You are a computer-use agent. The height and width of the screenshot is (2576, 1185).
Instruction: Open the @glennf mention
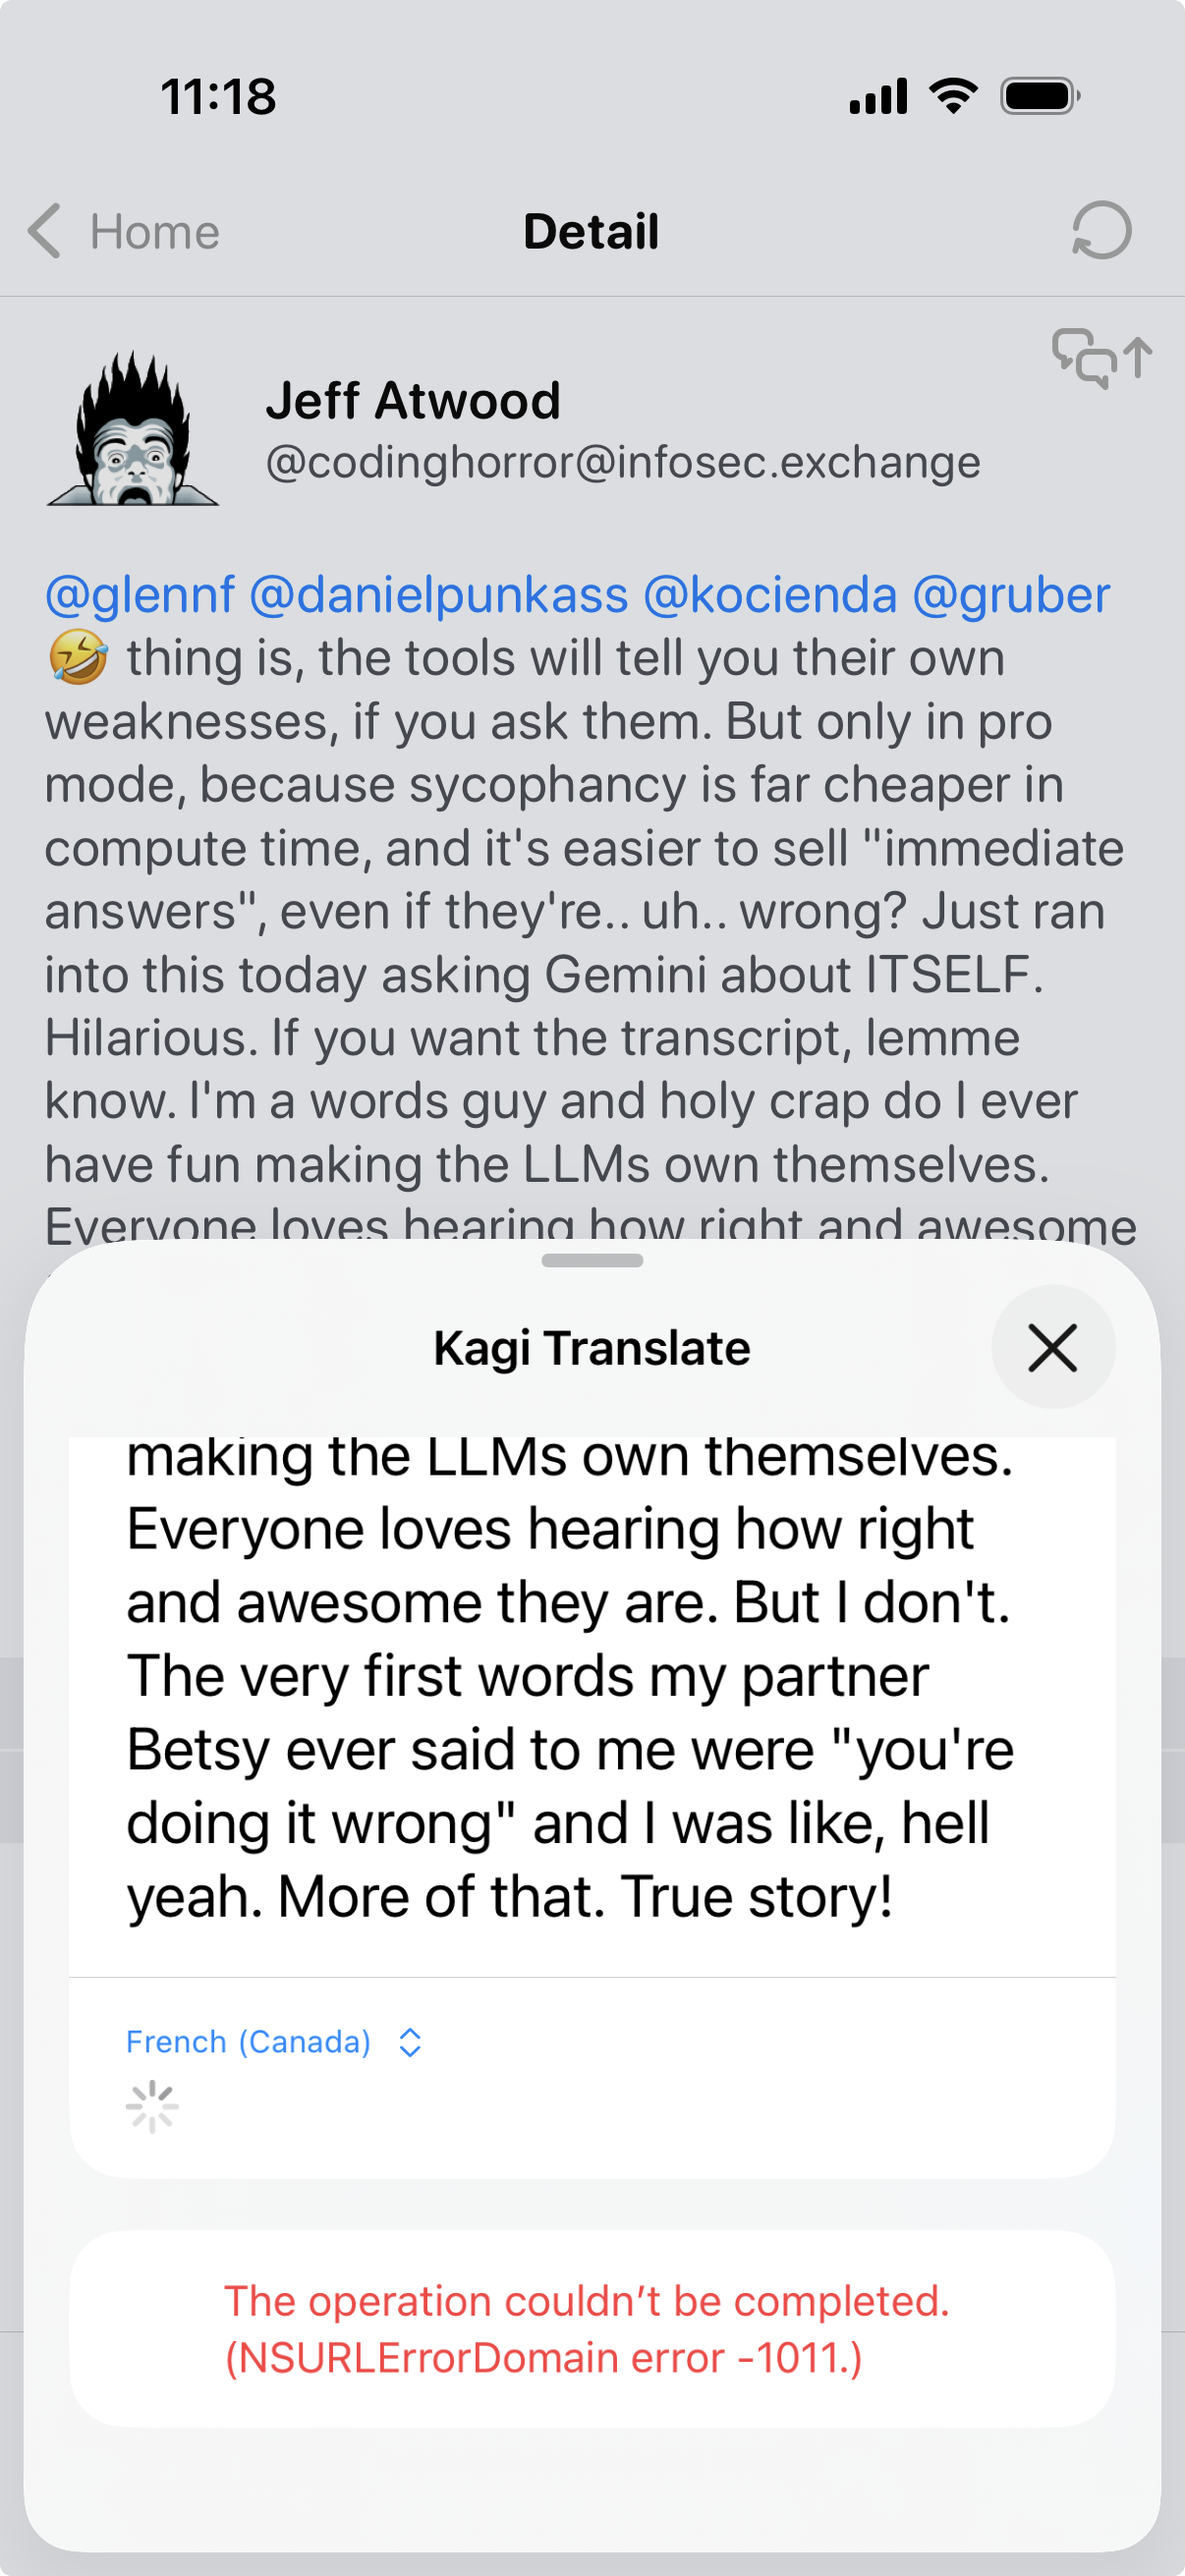pyautogui.click(x=140, y=595)
